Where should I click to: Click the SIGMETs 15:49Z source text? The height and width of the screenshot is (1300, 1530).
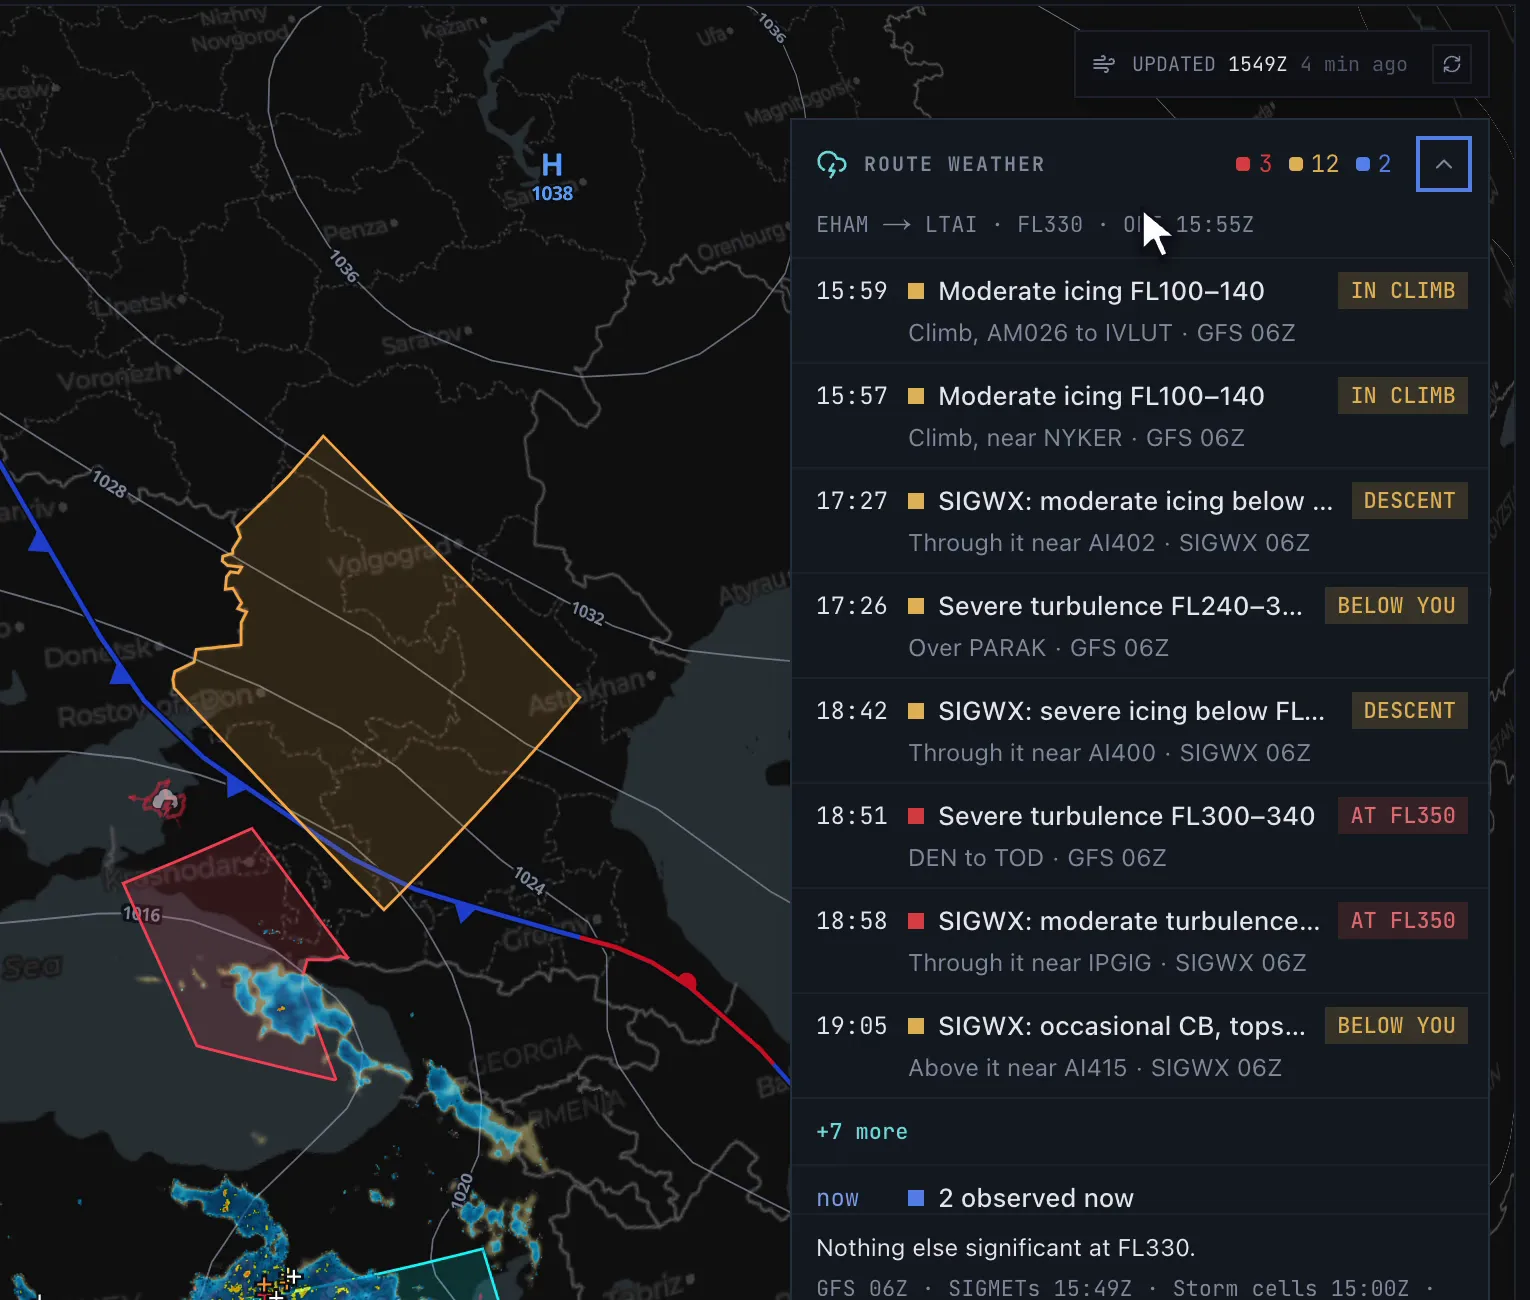click(1040, 1288)
